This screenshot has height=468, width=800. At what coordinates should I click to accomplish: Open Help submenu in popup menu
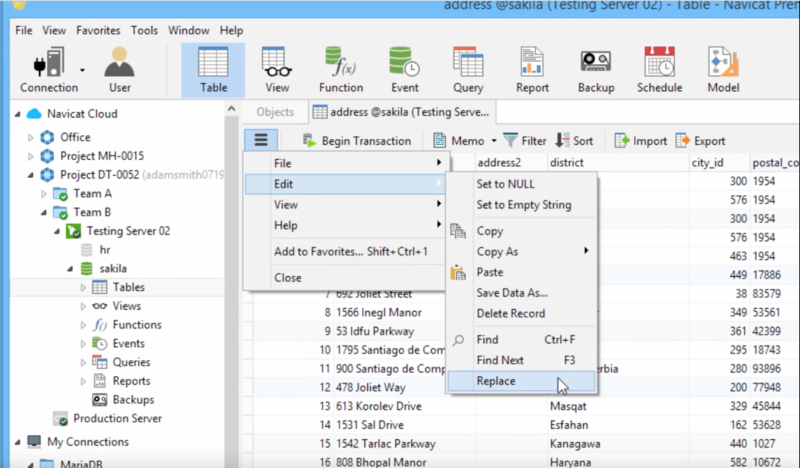[345, 225]
